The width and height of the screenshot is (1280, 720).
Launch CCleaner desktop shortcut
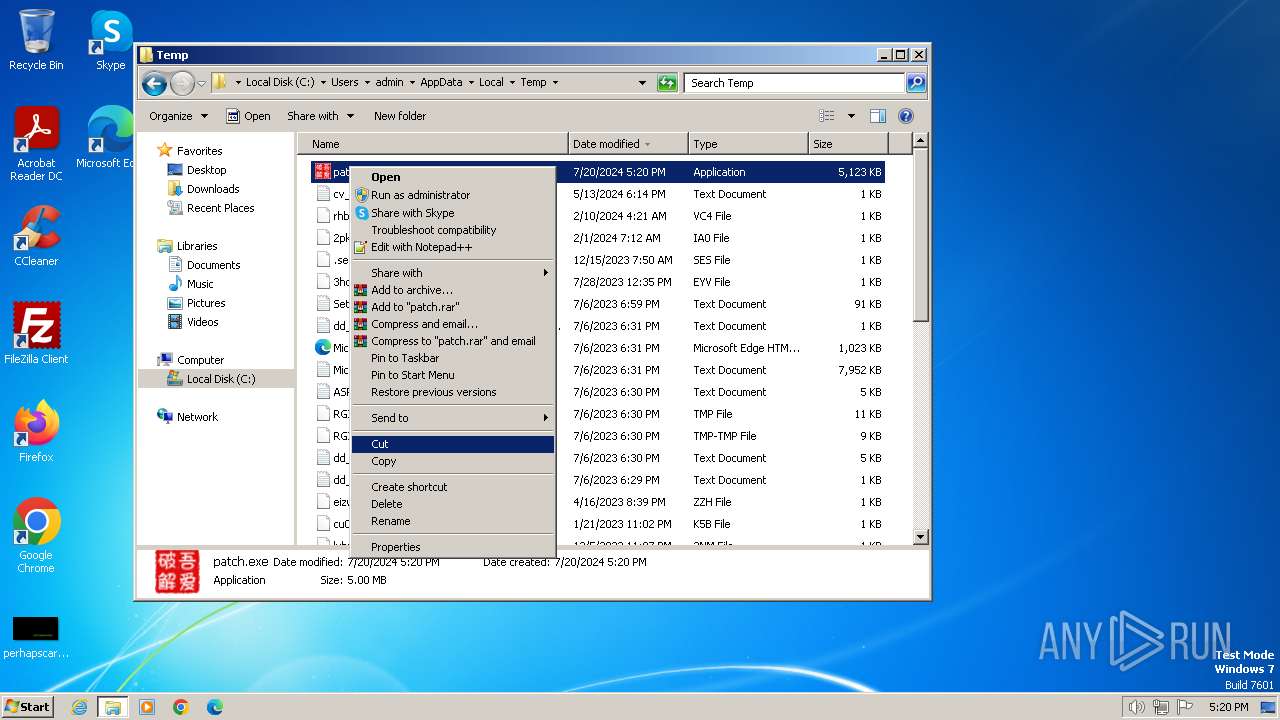(x=36, y=236)
